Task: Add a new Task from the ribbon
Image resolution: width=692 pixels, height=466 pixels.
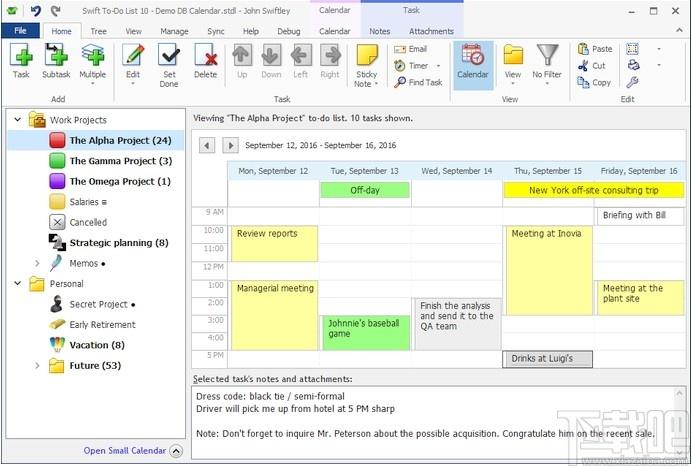Action: [x=21, y=62]
